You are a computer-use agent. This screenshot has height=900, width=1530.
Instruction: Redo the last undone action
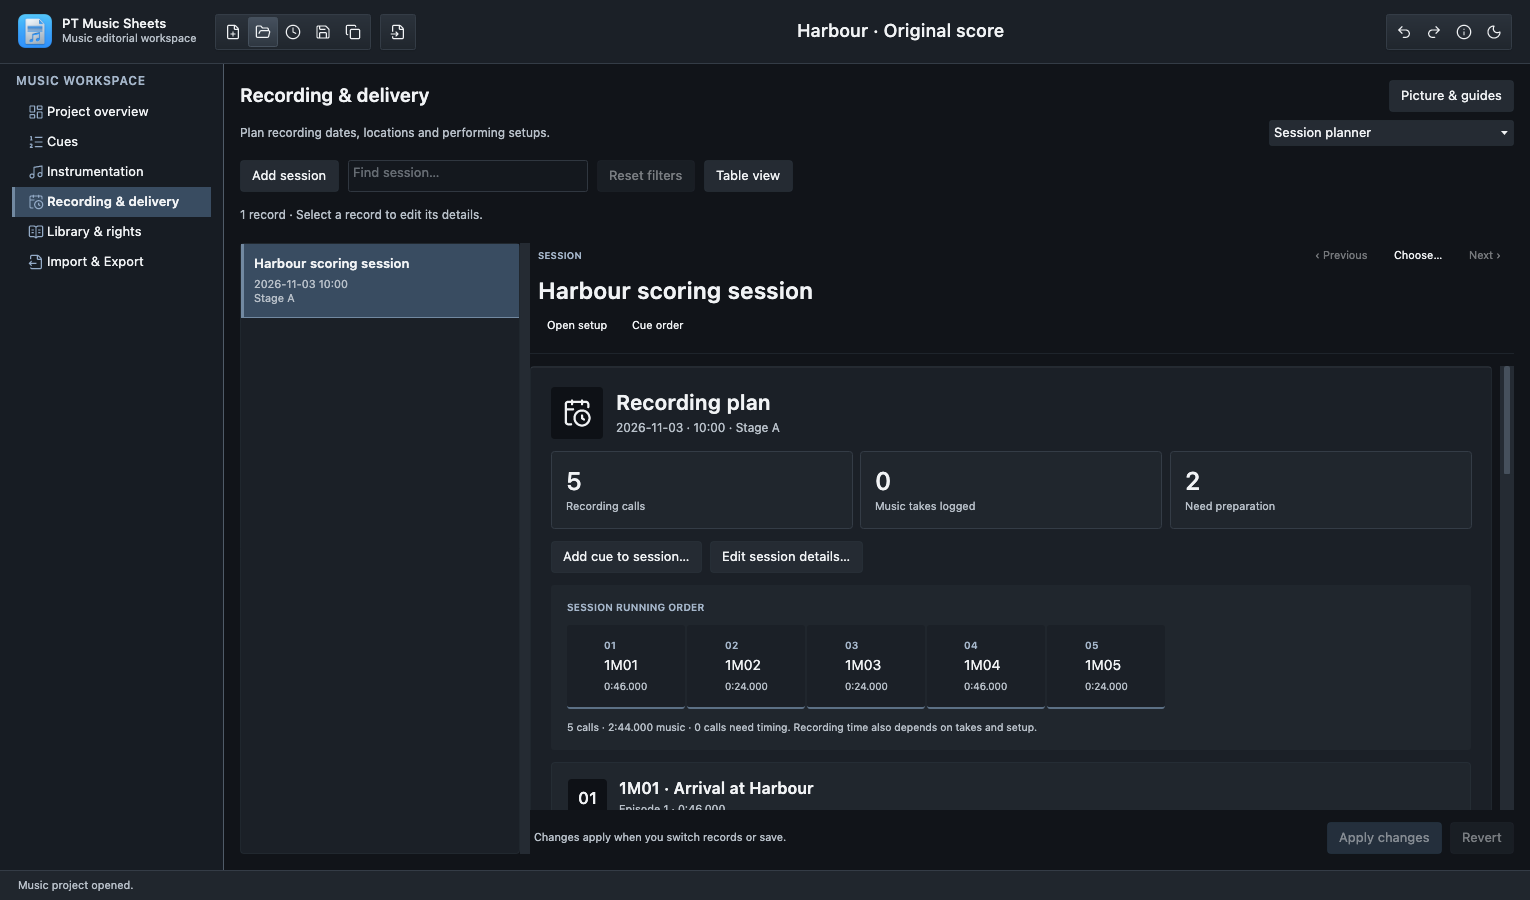(x=1434, y=32)
